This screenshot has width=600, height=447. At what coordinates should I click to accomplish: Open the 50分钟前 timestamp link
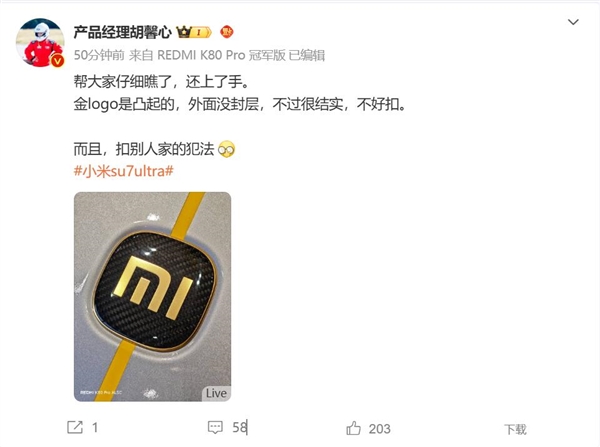[99, 55]
